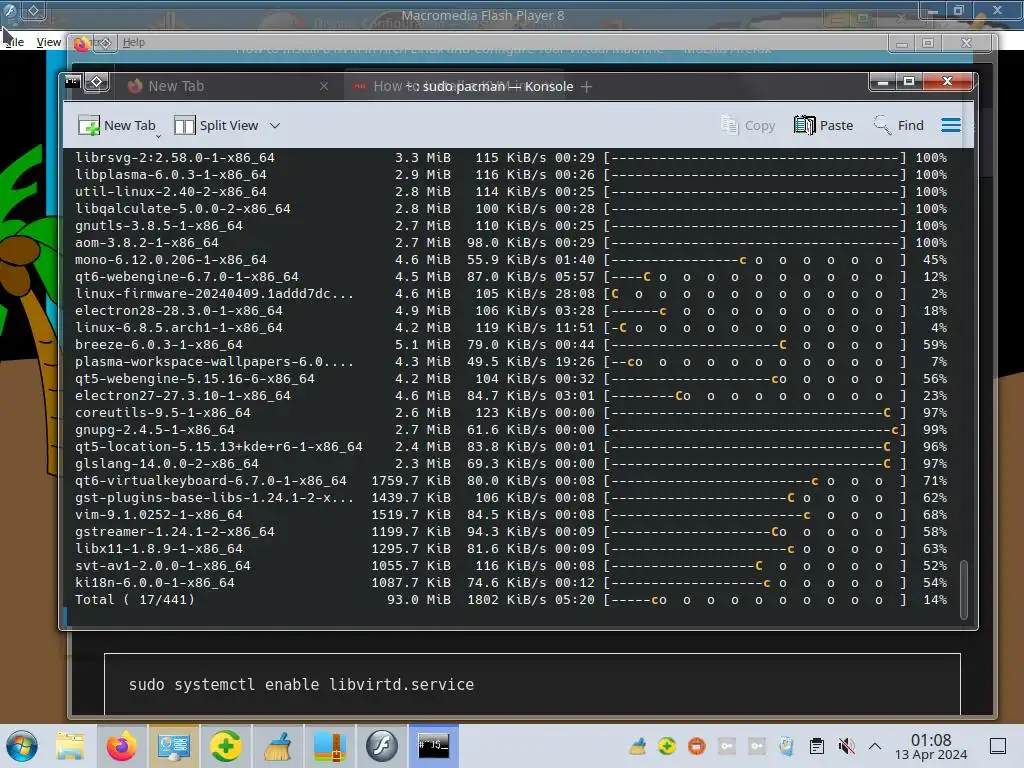
Task: Click the show desktop button in the taskbar
Action: (x=998, y=746)
